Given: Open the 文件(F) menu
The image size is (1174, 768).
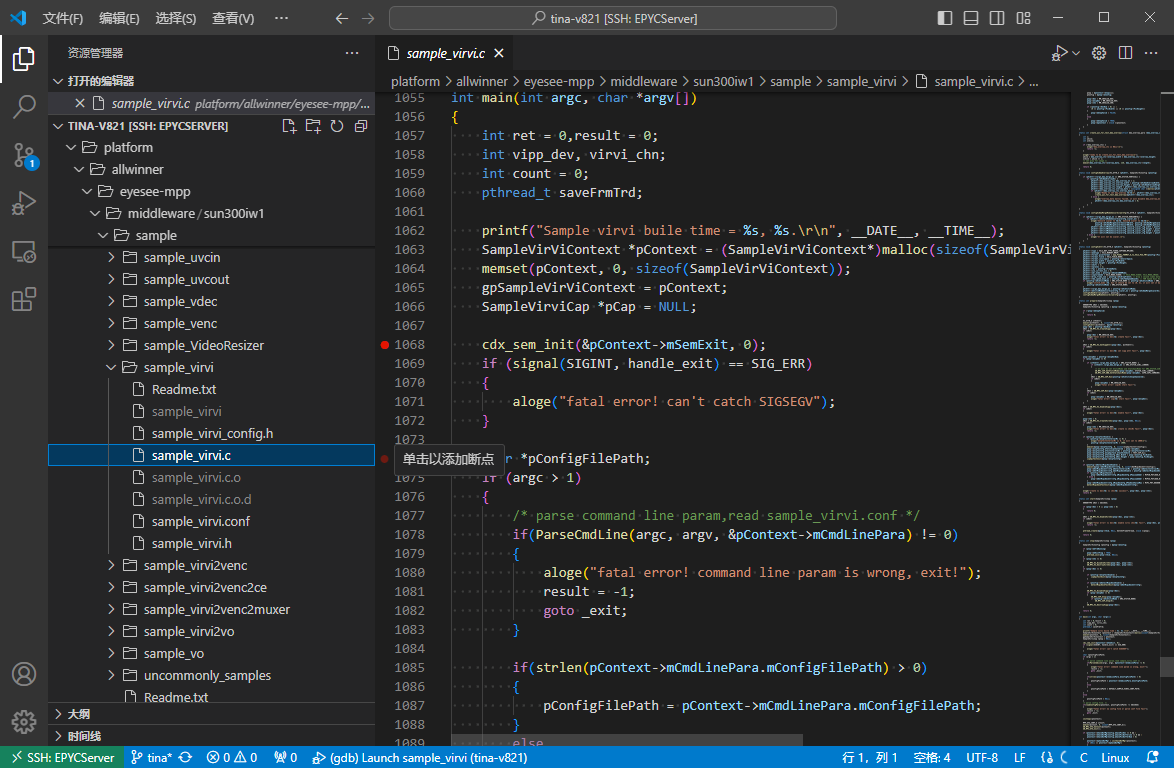Looking at the screenshot, I should [x=62, y=18].
